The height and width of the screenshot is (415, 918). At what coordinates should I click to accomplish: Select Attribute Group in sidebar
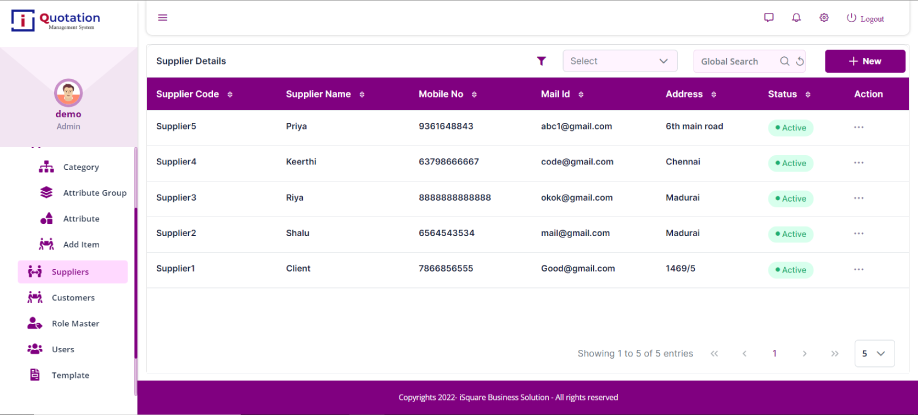pyautogui.click(x=94, y=193)
